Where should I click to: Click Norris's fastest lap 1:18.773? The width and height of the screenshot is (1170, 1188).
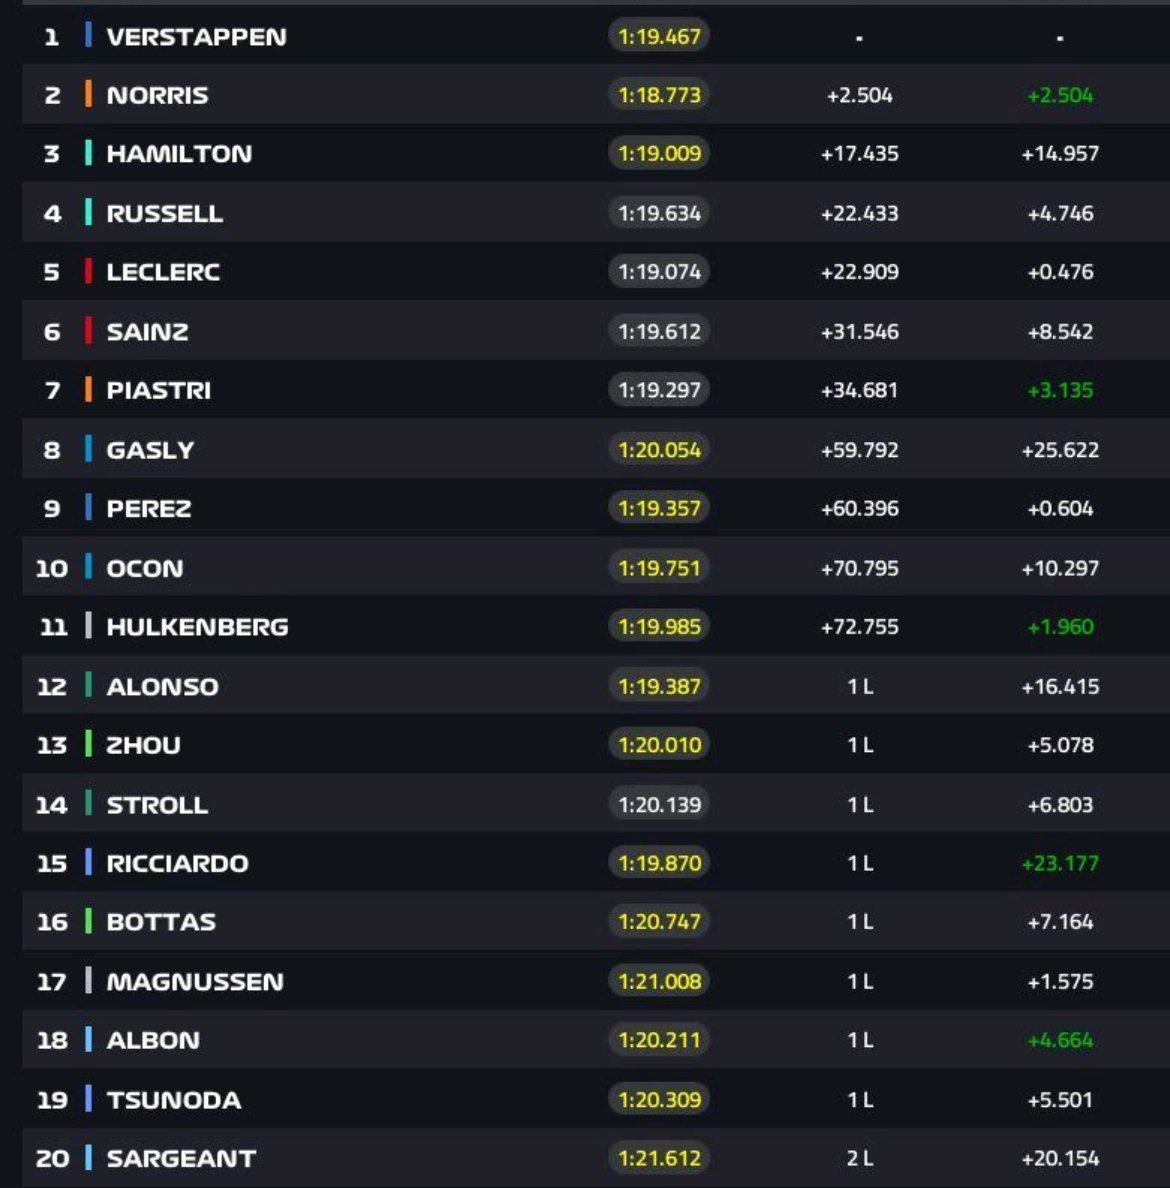coord(659,95)
